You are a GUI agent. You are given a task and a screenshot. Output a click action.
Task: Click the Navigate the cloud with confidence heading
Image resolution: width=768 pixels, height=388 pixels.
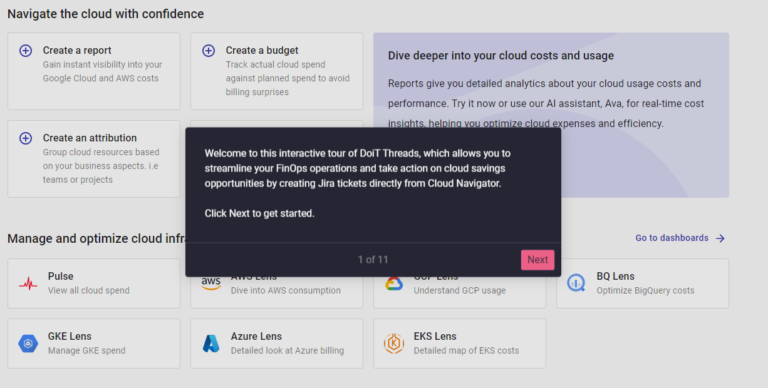tap(105, 14)
